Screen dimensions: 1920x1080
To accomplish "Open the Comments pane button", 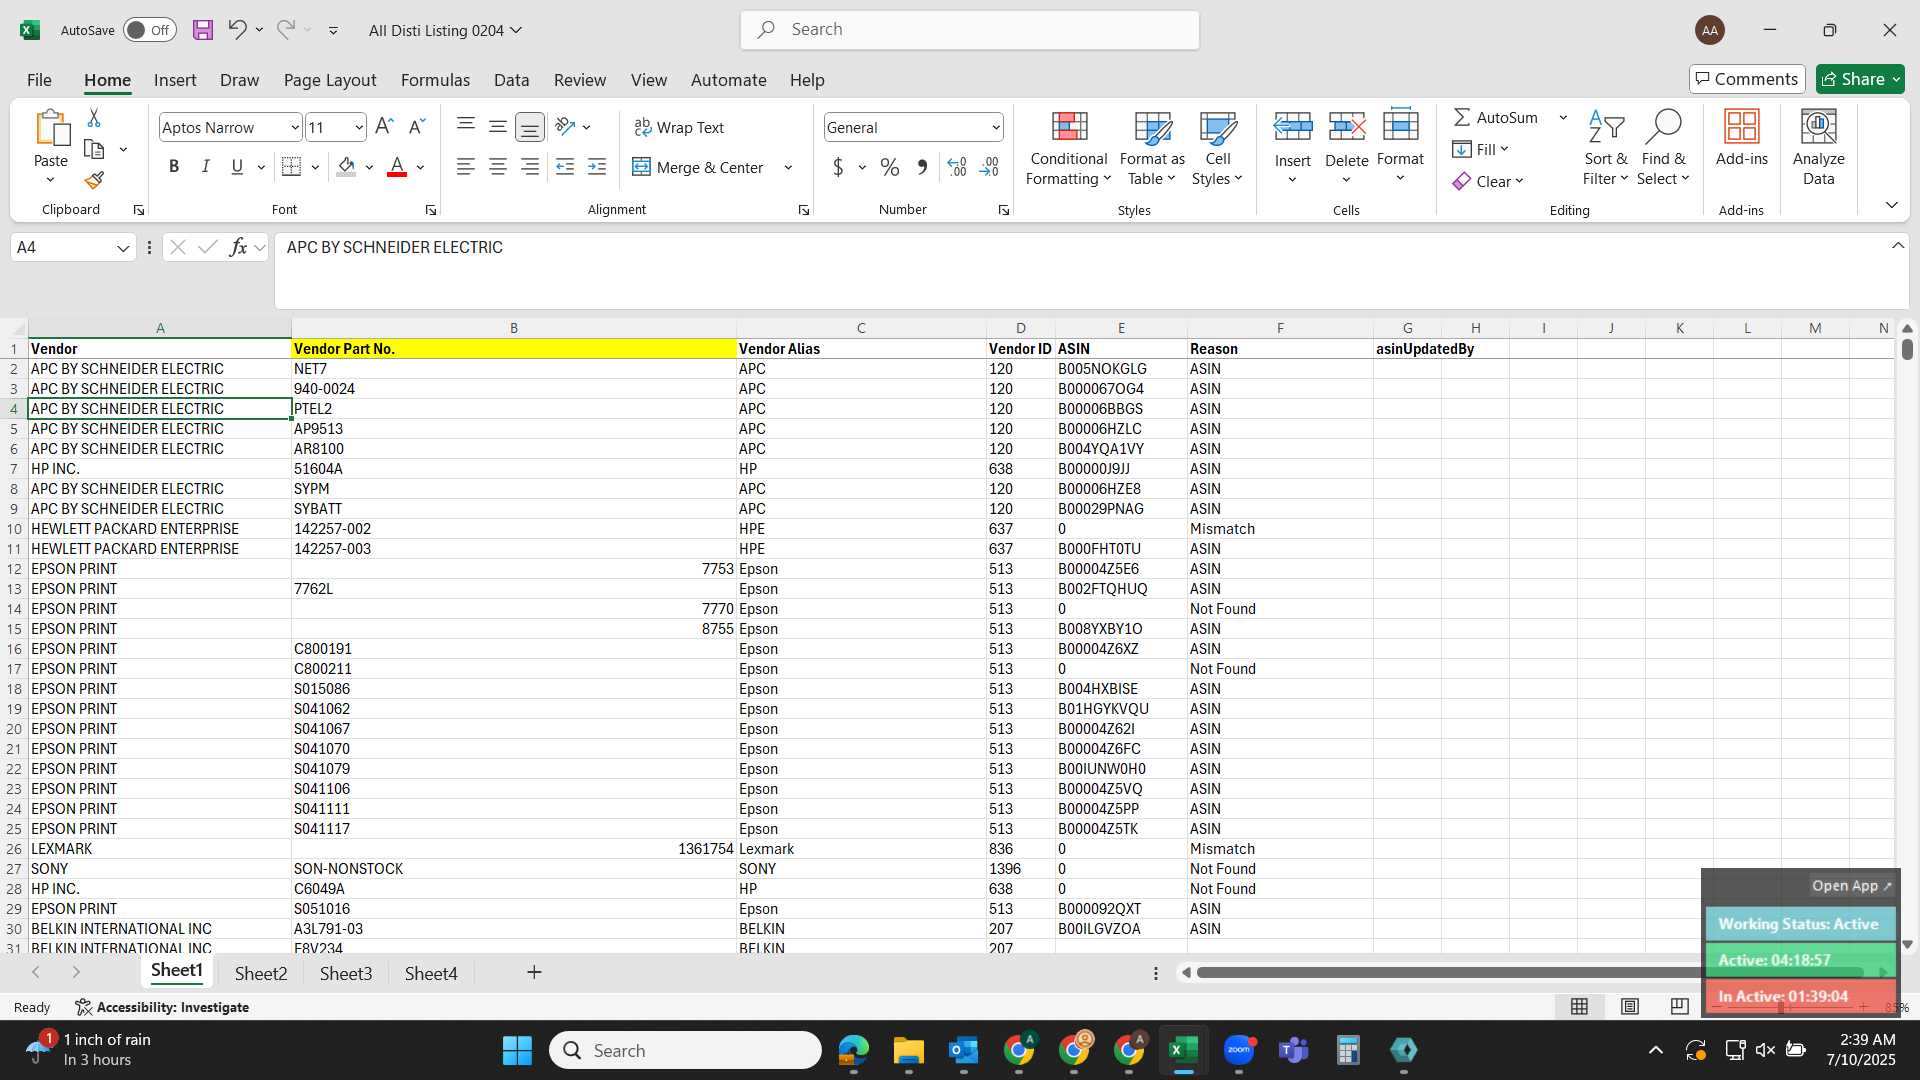I will 1747,79.
